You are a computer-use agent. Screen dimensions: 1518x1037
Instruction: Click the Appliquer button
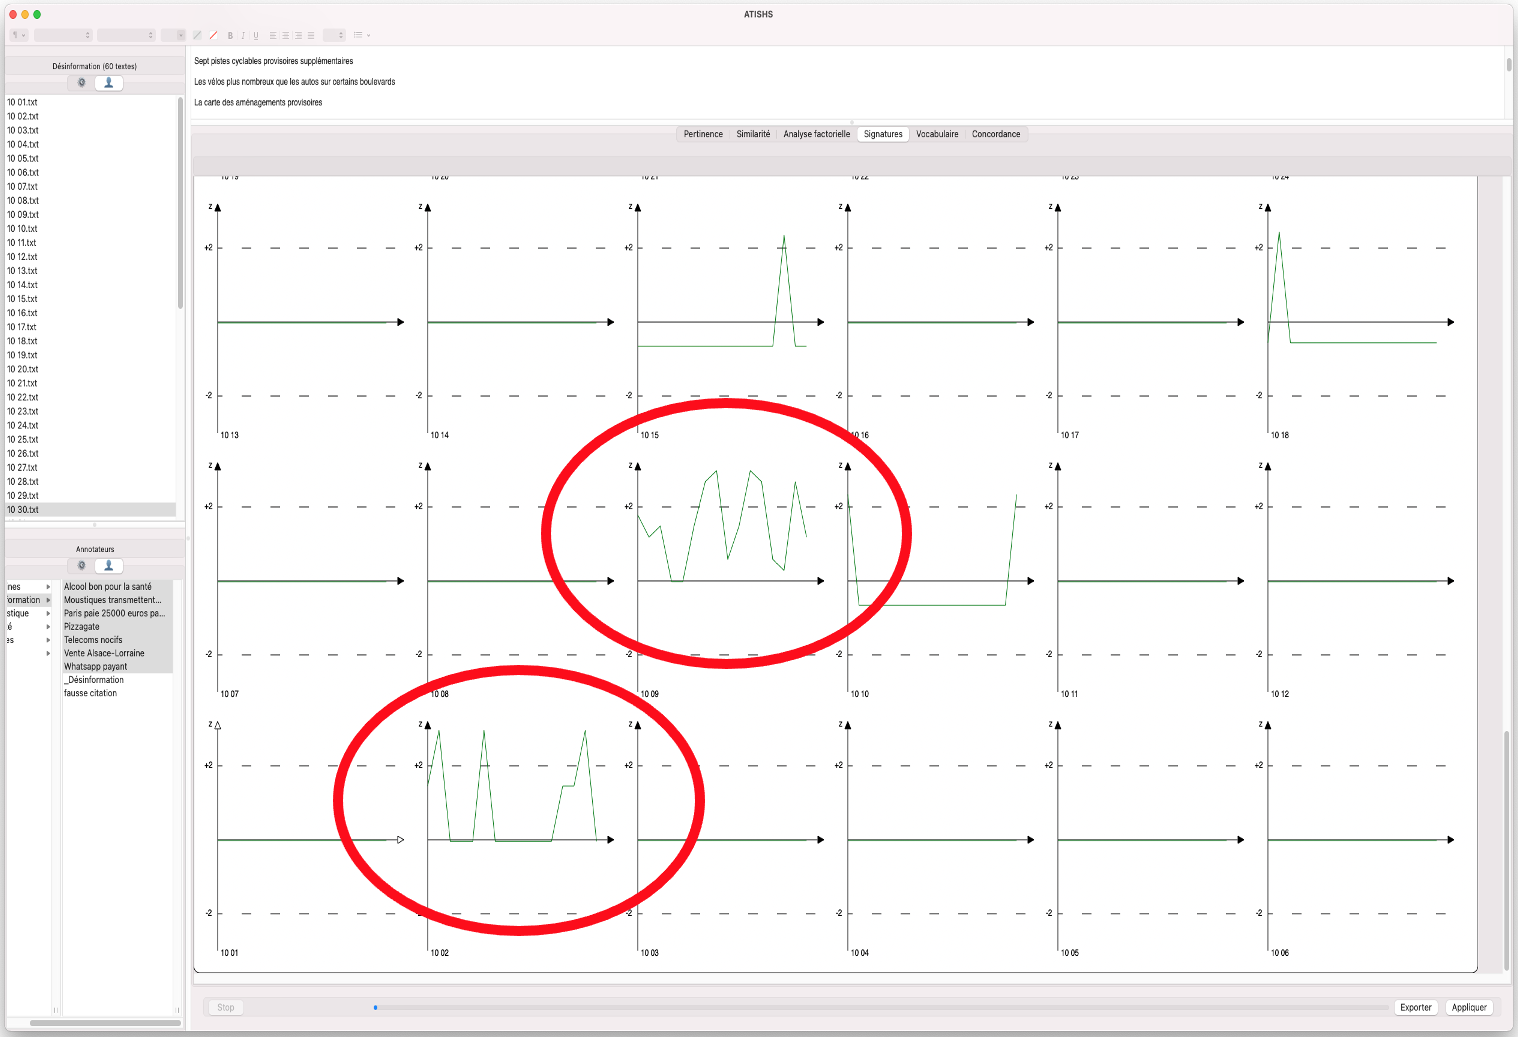[x=1468, y=1007]
